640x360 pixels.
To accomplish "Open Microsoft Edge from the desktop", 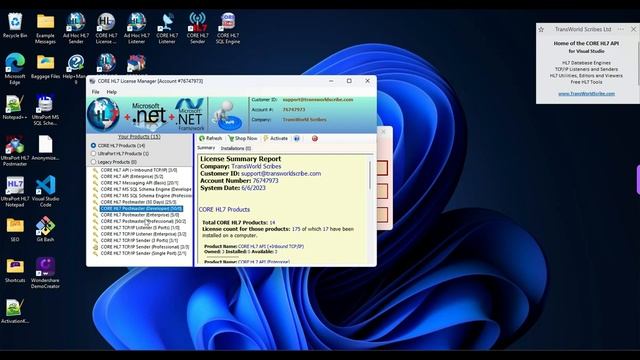I will [x=15, y=69].
